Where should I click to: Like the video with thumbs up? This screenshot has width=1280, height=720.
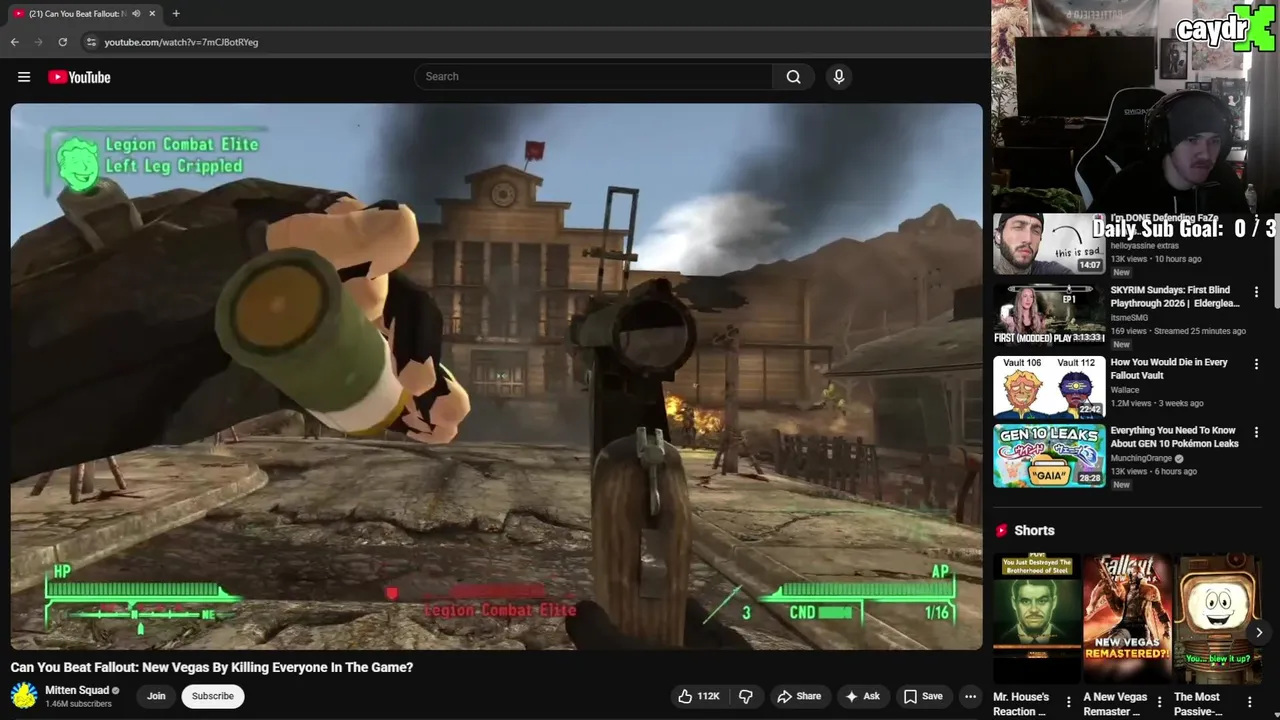(698, 696)
